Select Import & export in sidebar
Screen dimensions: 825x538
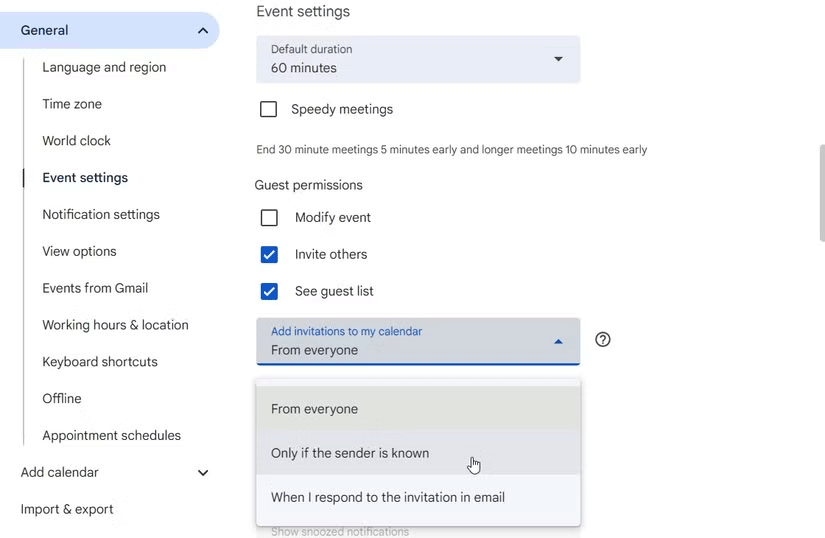pos(67,509)
